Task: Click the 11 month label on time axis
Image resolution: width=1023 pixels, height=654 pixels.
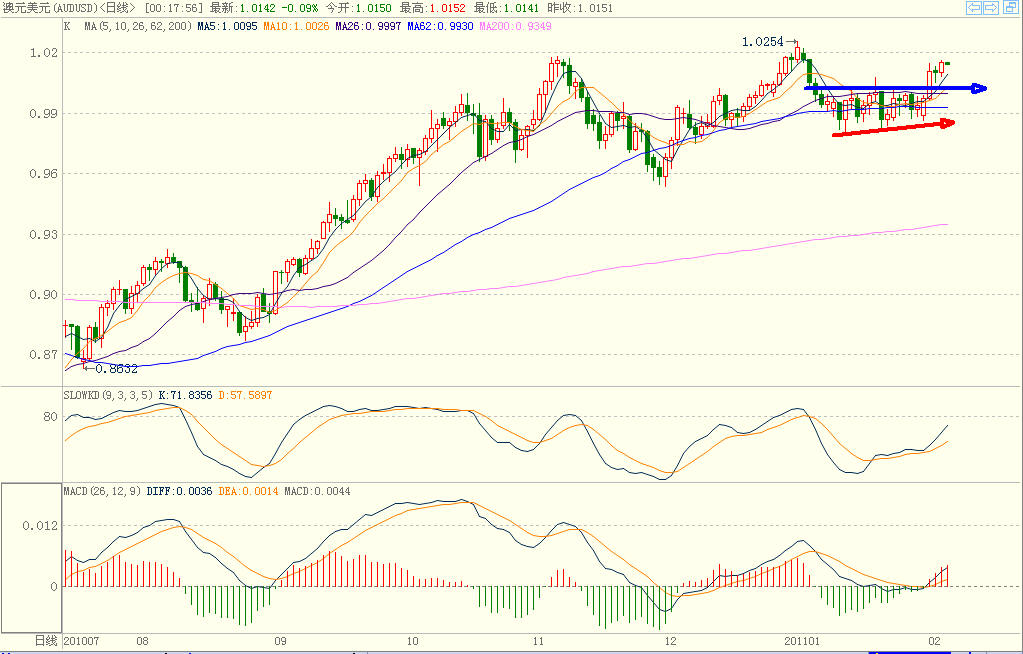Action: coord(538,641)
